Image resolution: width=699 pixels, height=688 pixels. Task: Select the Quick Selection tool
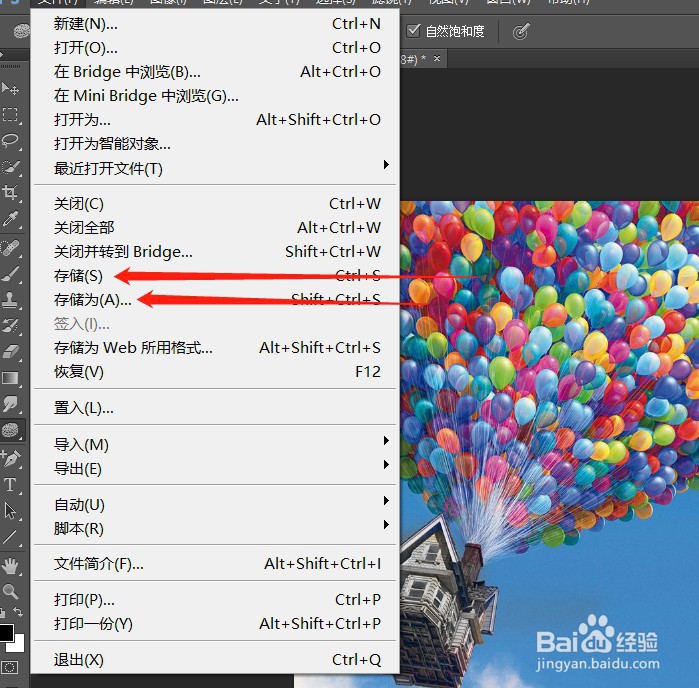tap(10, 167)
